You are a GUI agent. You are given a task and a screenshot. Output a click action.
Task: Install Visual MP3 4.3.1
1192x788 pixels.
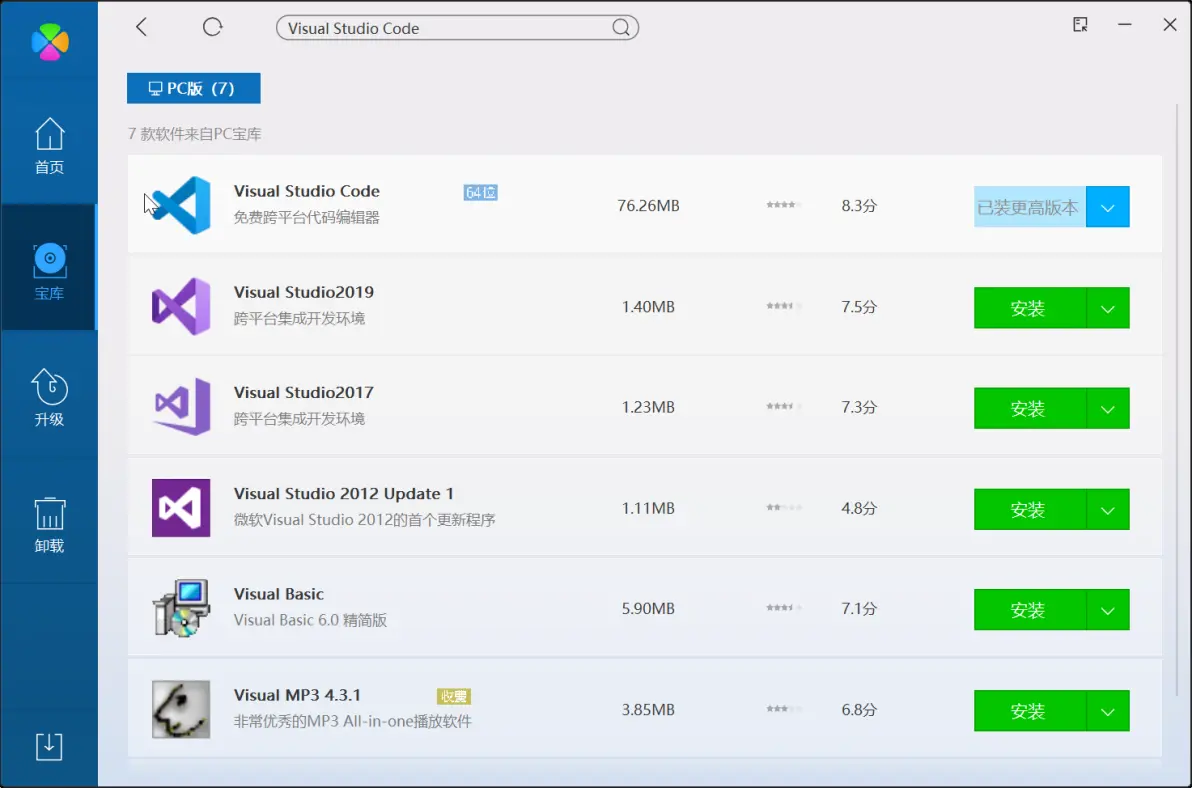1029,711
